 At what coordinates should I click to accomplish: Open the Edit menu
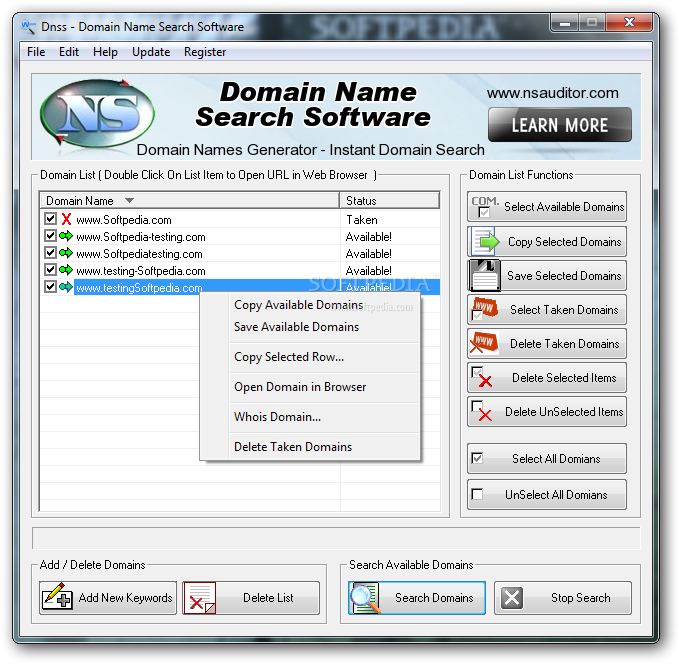[69, 52]
